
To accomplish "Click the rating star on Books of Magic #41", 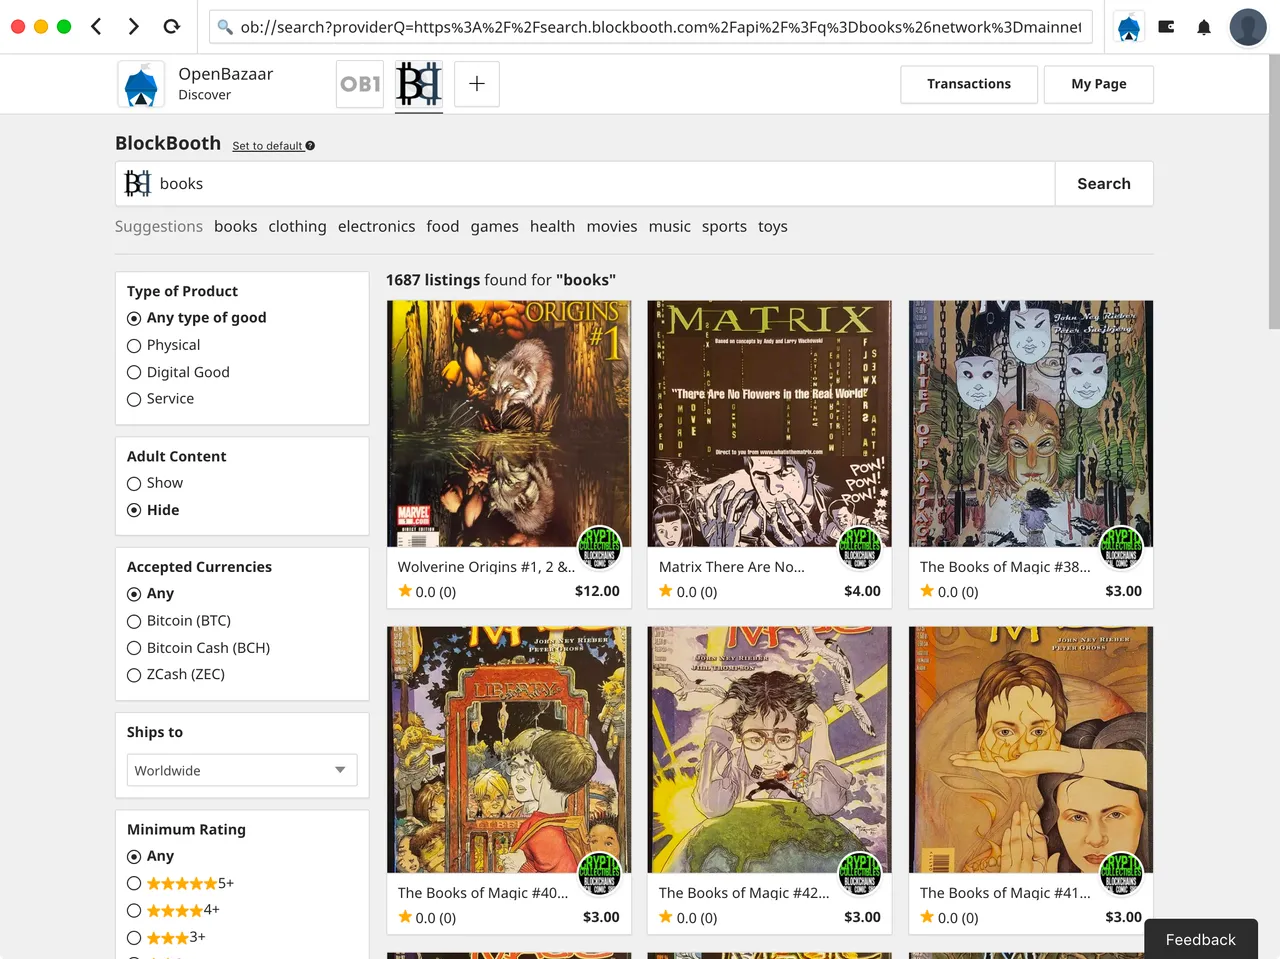I will [927, 917].
